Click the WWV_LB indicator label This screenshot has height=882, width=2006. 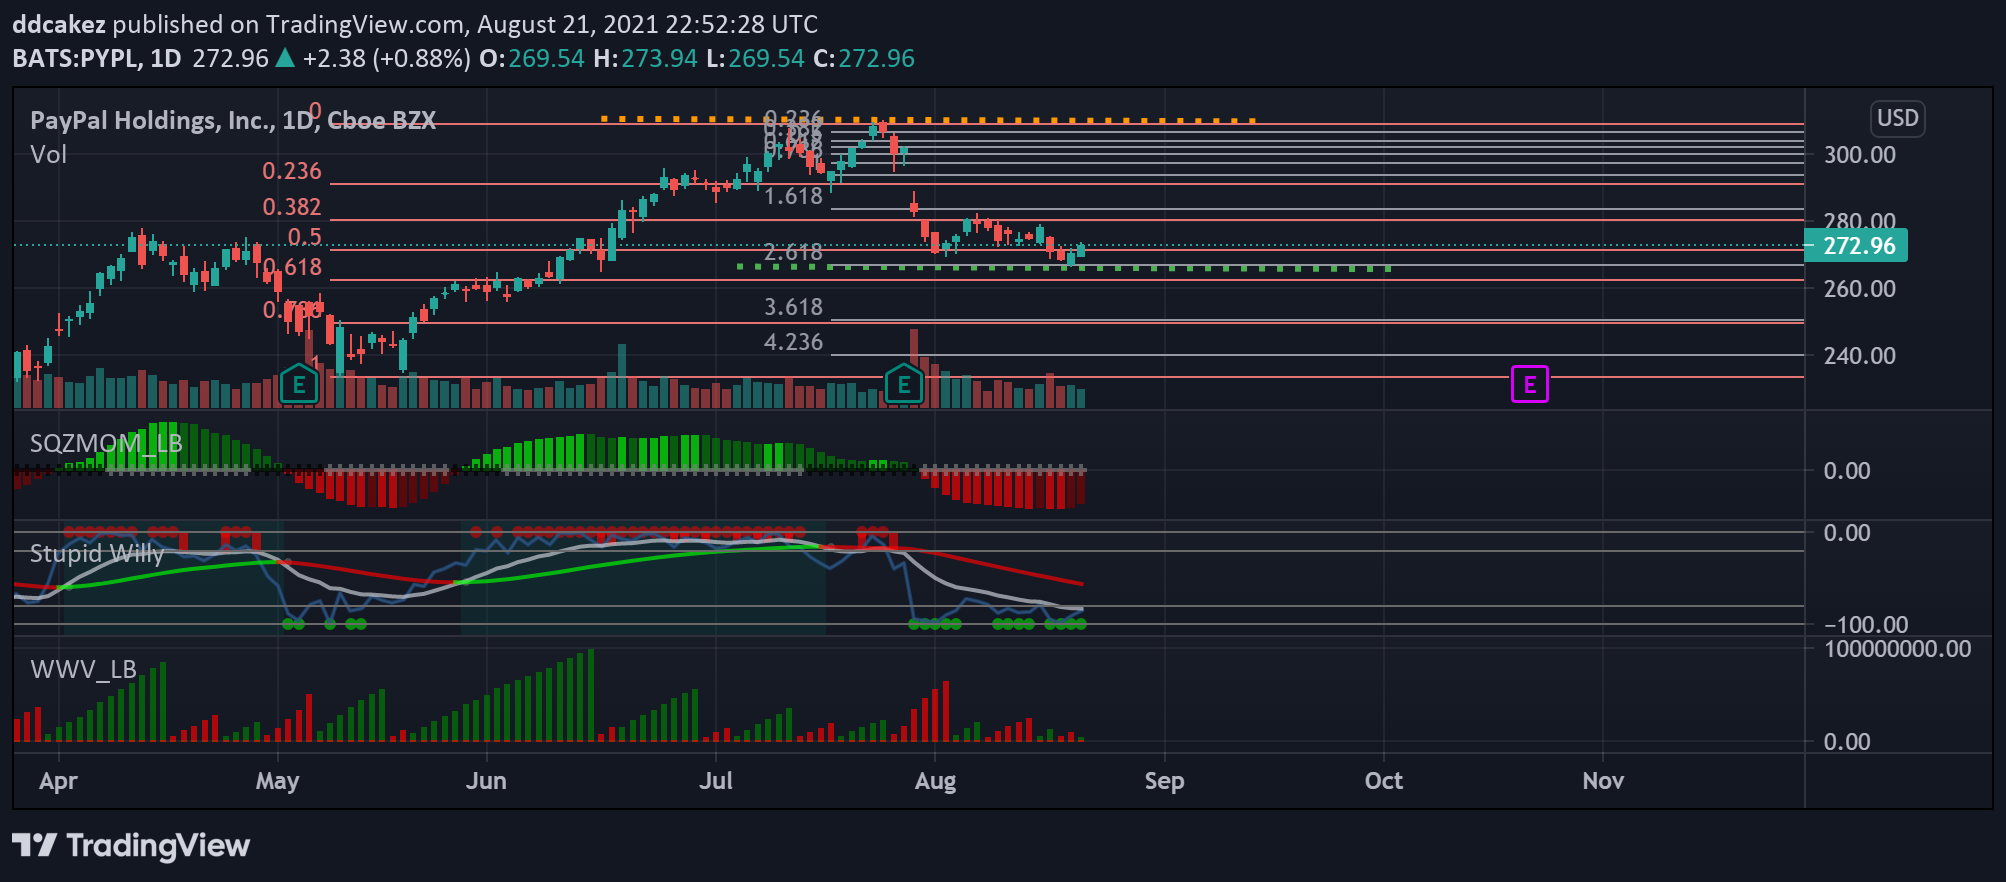tap(83, 670)
